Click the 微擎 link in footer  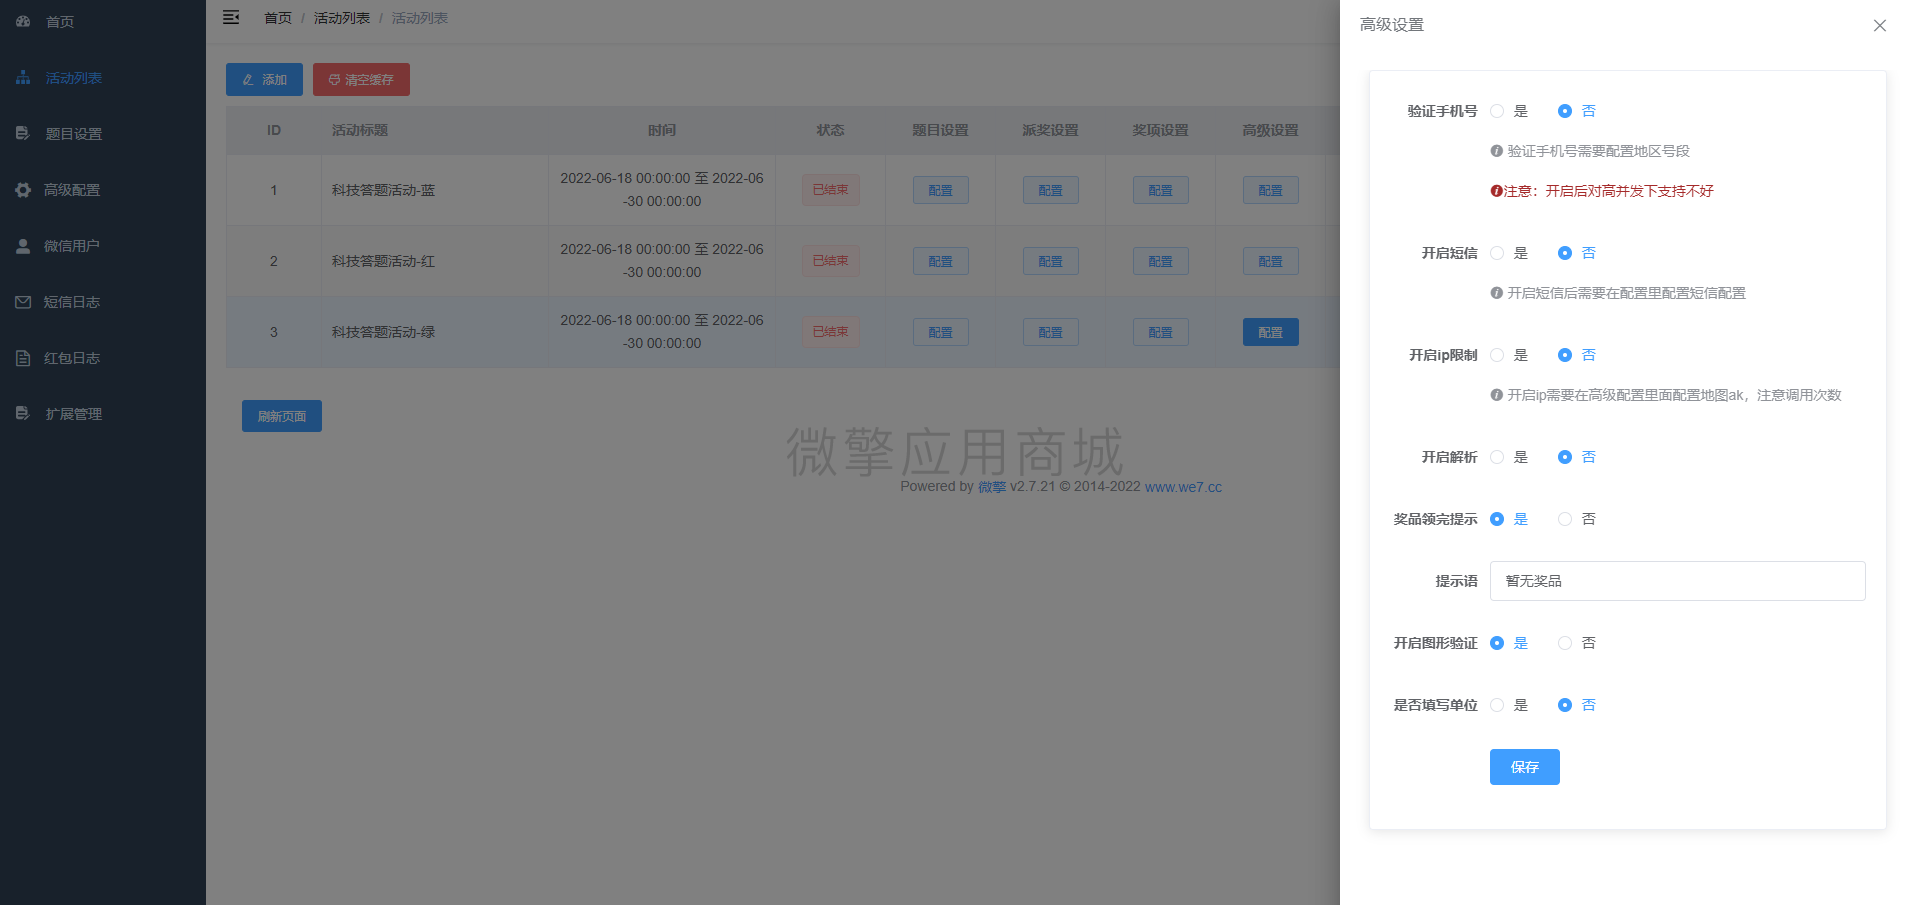pos(992,487)
